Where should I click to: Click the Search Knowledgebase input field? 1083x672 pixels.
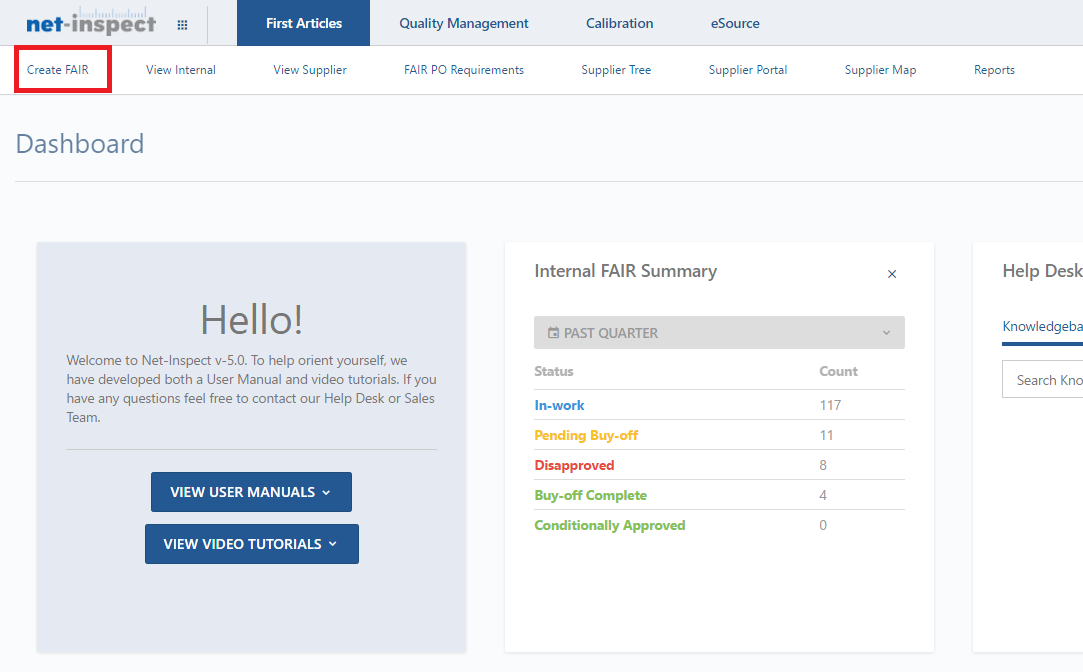point(1042,380)
